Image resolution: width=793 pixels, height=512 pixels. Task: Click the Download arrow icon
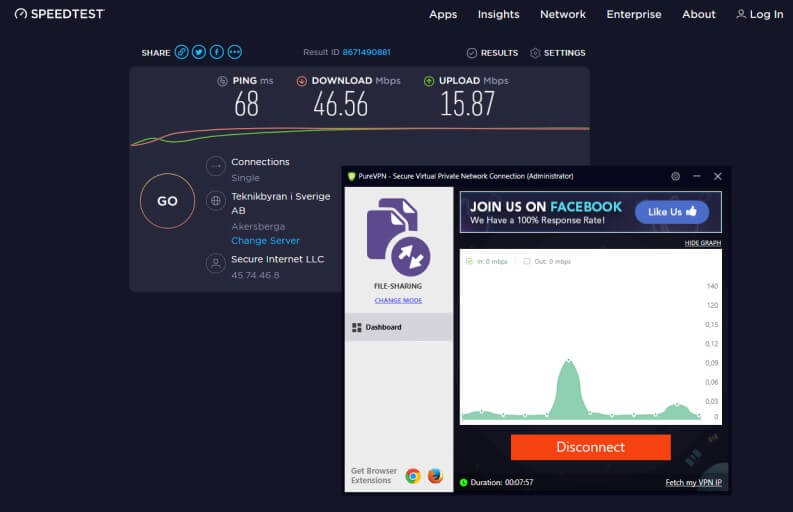tap(301, 81)
